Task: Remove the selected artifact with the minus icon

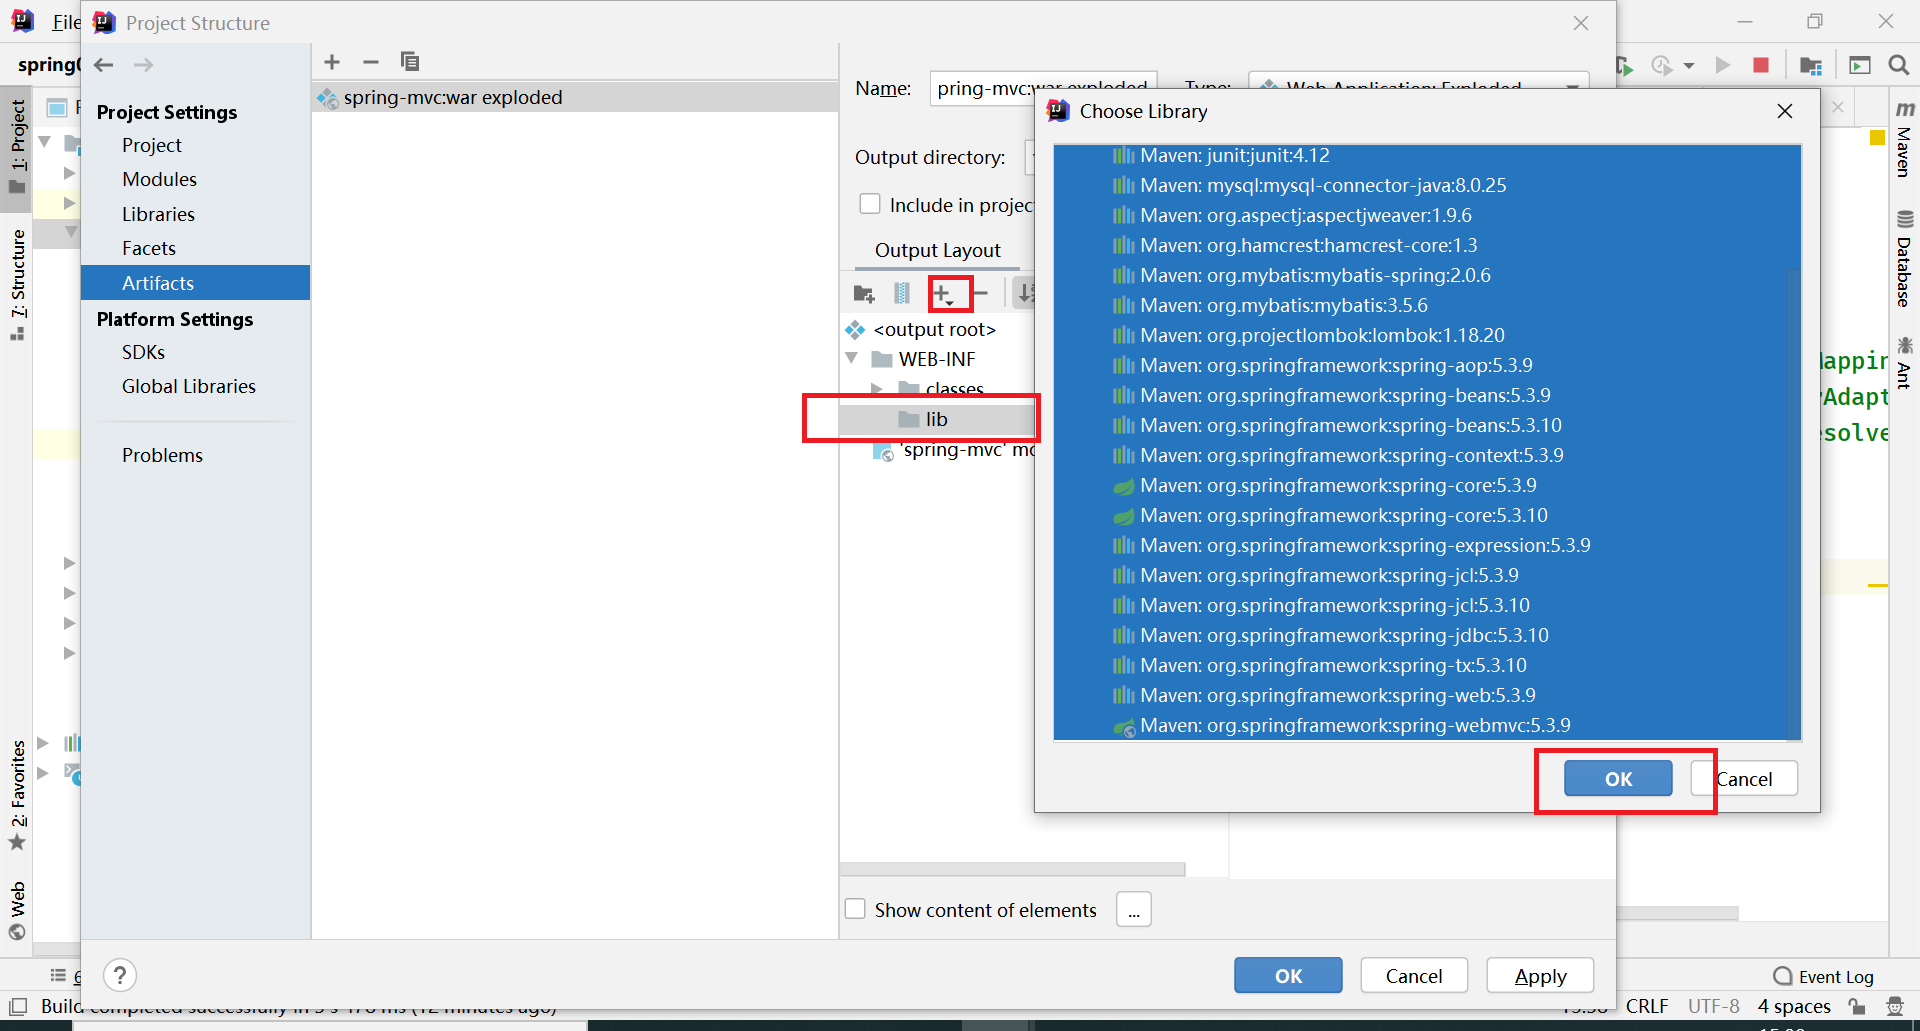Action: click(371, 62)
